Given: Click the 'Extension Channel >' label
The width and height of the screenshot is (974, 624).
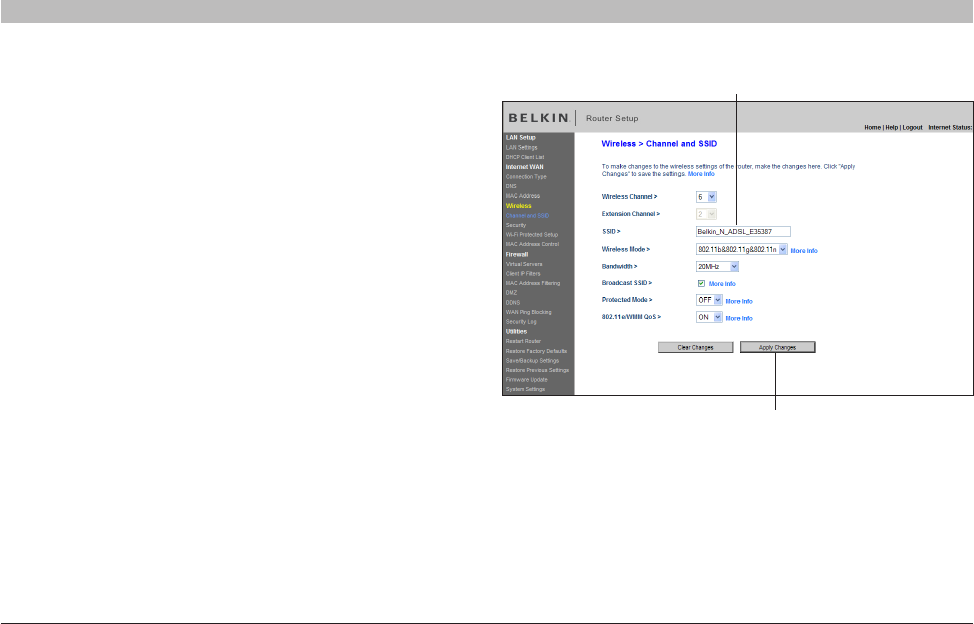Looking at the screenshot, I should point(630,214).
